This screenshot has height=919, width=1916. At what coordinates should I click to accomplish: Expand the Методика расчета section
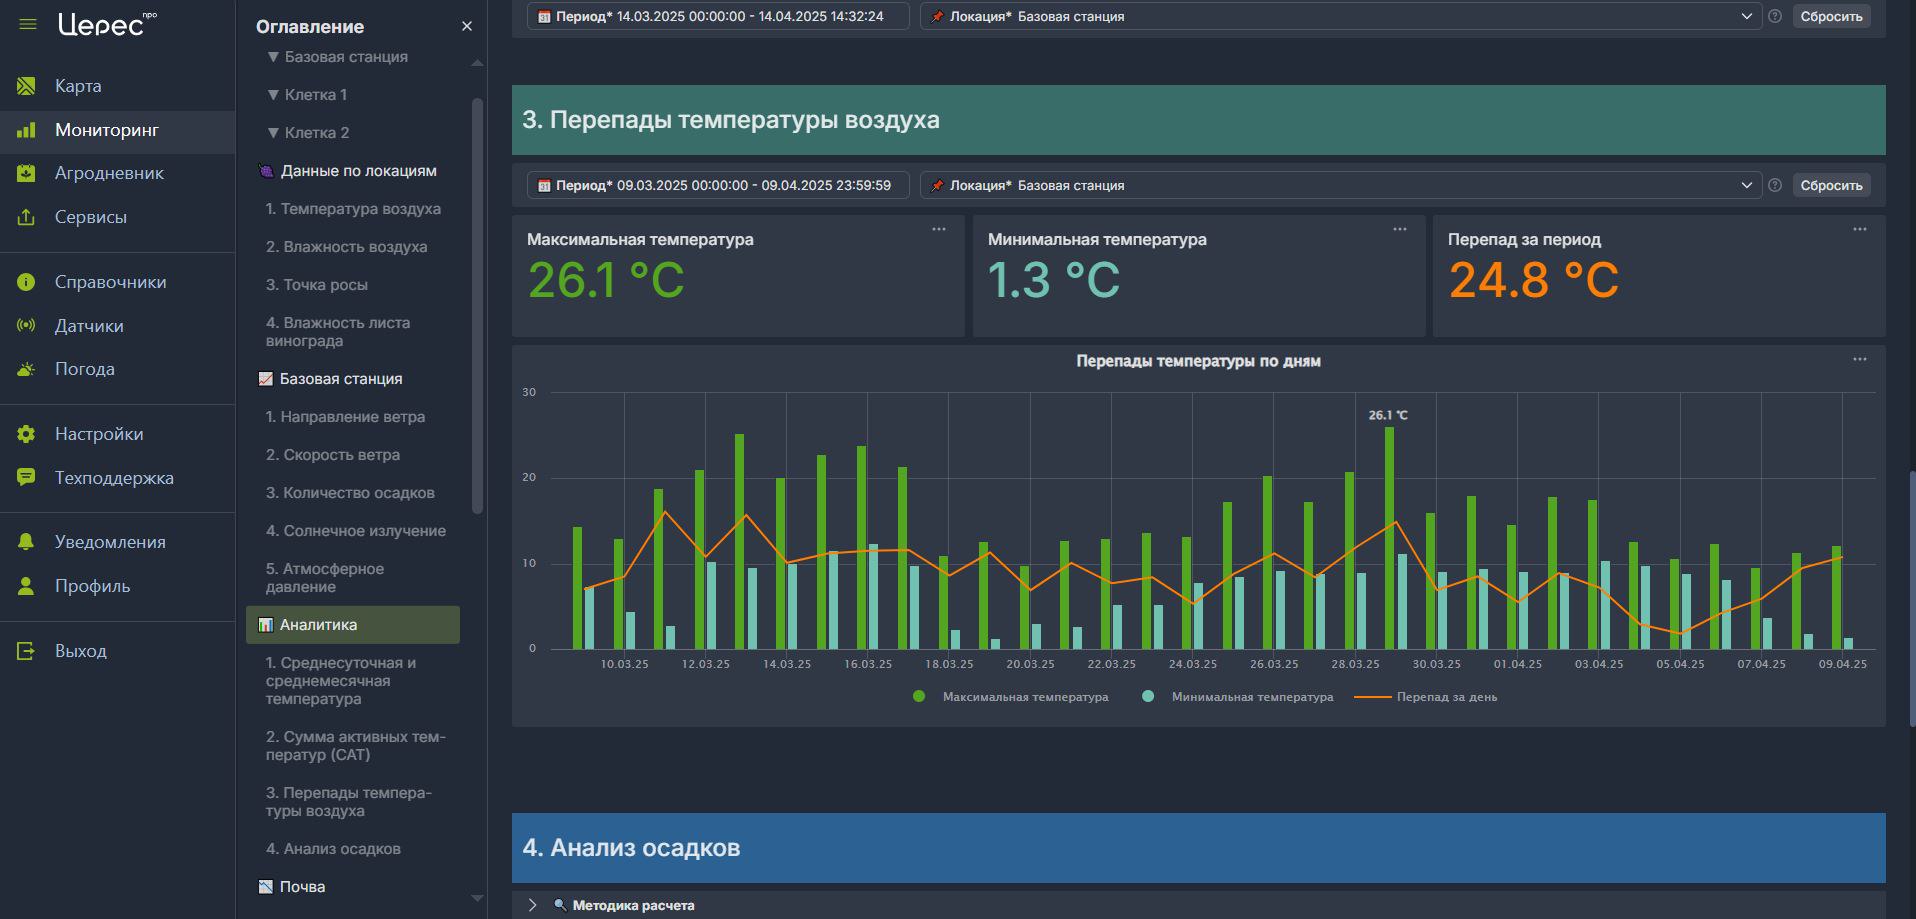[533, 905]
